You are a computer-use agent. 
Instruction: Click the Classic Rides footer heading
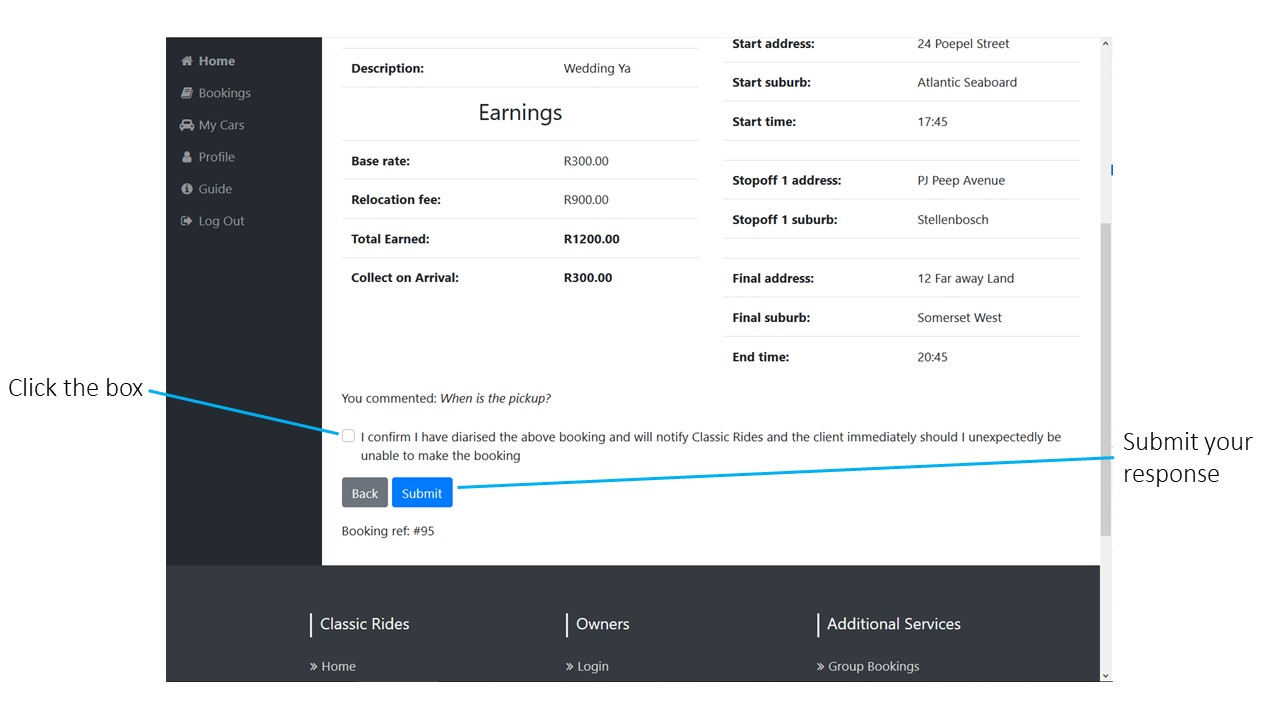point(365,624)
